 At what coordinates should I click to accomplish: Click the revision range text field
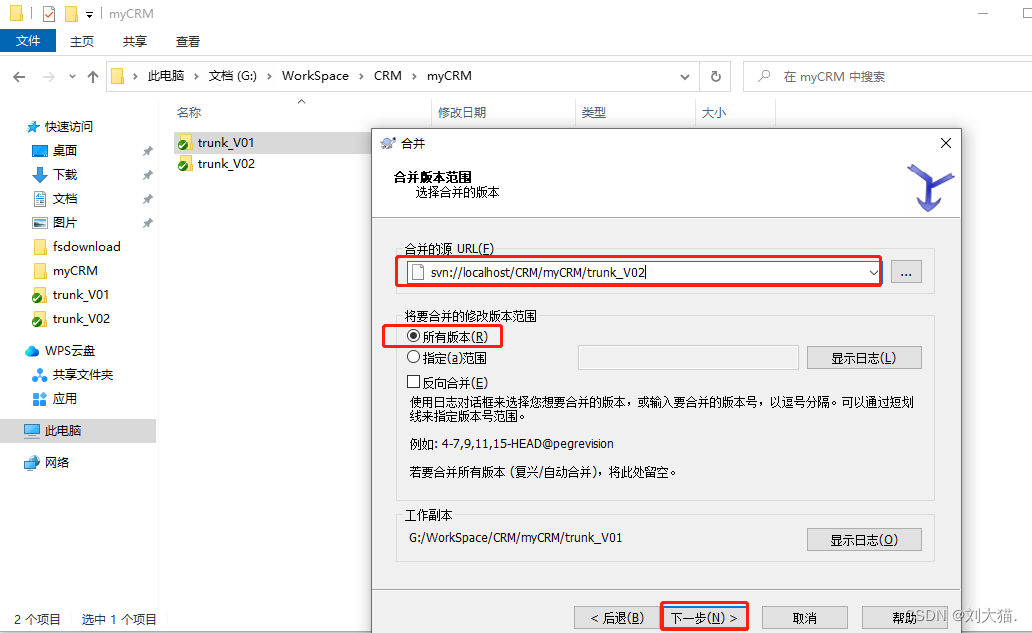click(x=688, y=357)
